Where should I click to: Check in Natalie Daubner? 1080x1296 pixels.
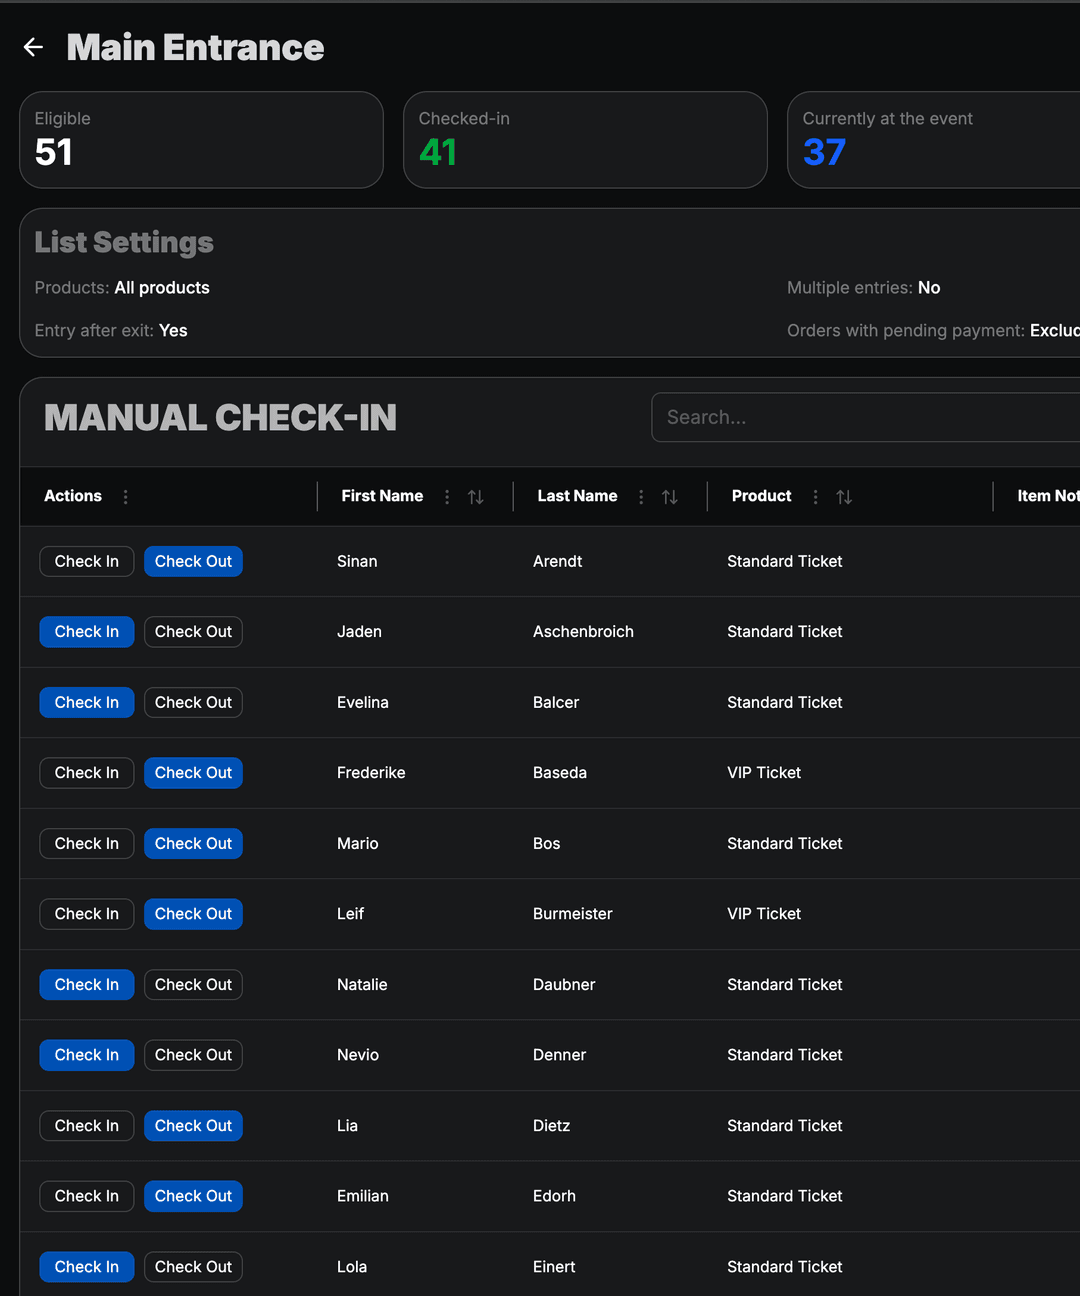[87, 985]
